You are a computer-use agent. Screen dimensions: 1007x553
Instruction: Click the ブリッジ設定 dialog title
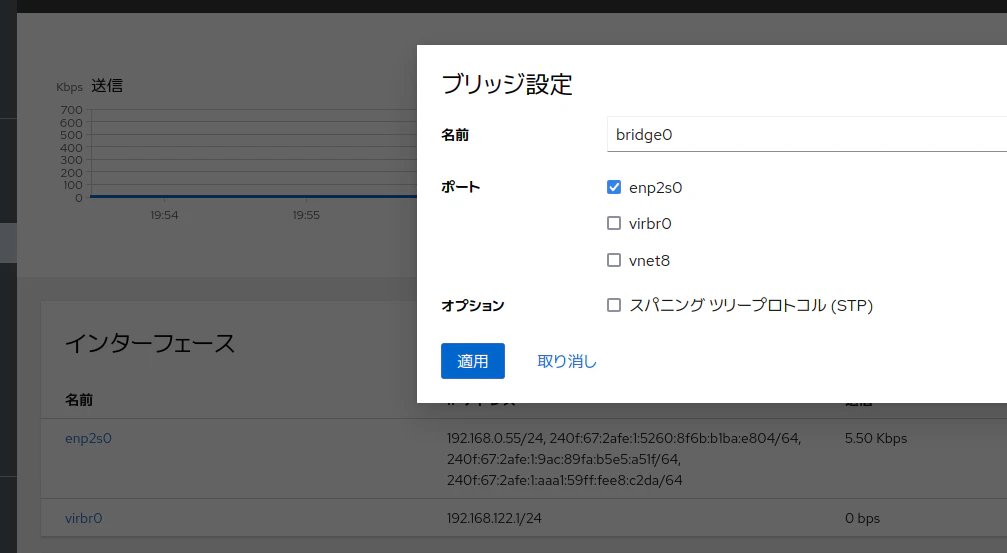pos(507,84)
